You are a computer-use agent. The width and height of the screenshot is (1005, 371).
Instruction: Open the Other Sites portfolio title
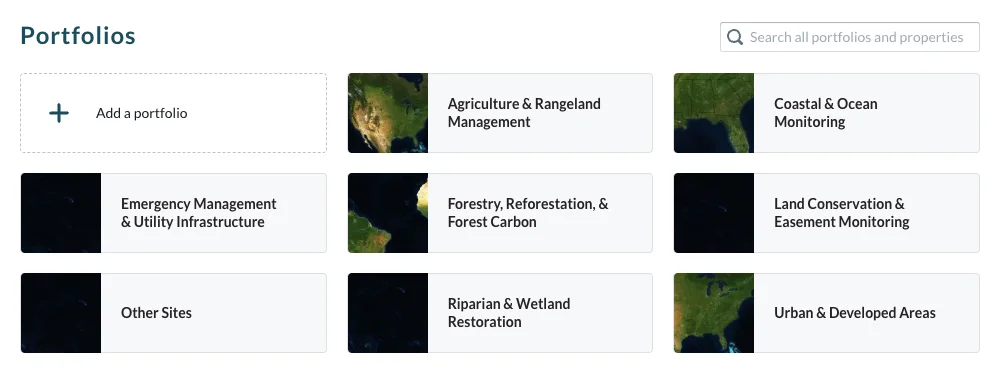pos(156,313)
